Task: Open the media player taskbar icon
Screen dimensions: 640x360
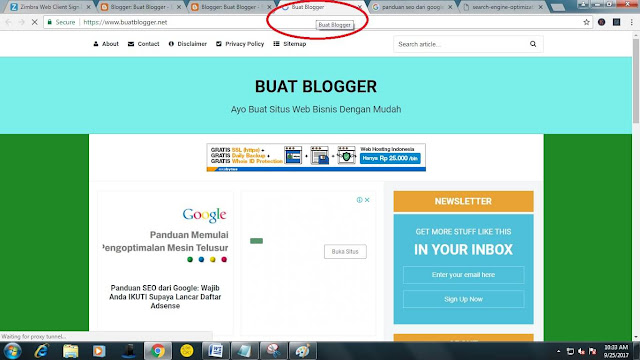Action: coord(99,351)
